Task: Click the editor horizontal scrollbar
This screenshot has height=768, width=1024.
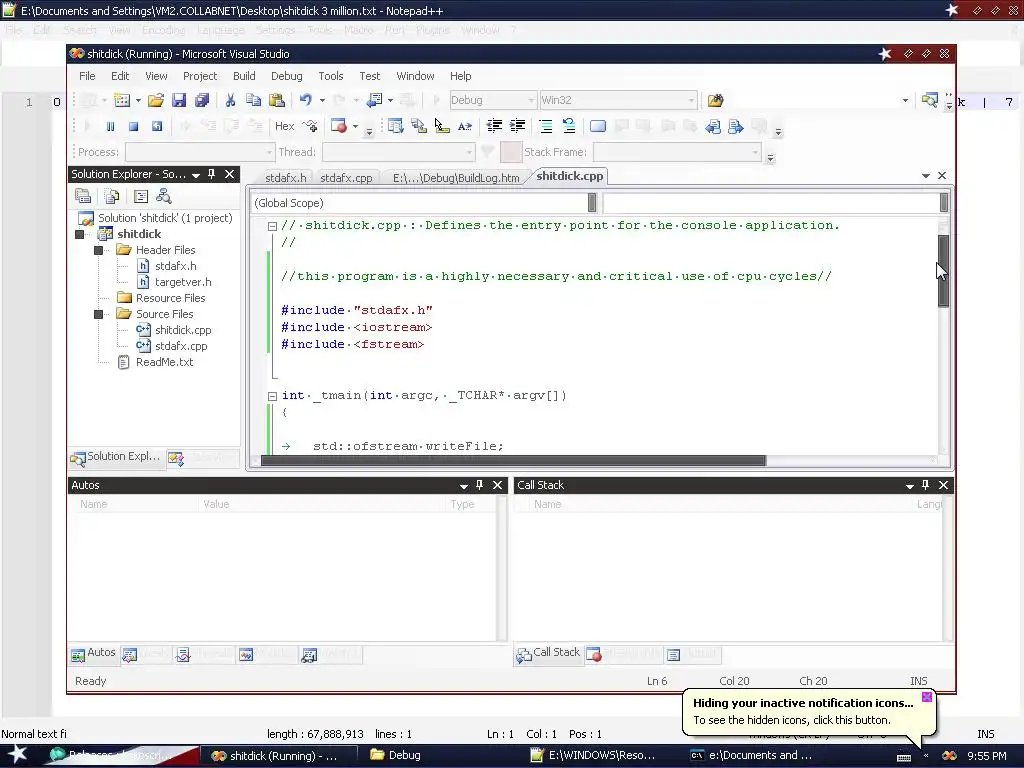Action: click(x=513, y=460)
